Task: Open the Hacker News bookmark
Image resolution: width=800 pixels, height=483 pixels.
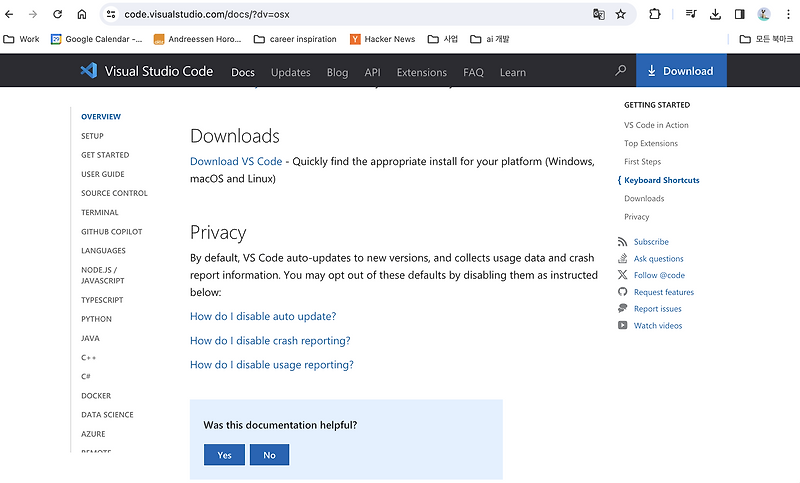Action: pyautogui.click(x=382, y=39)
